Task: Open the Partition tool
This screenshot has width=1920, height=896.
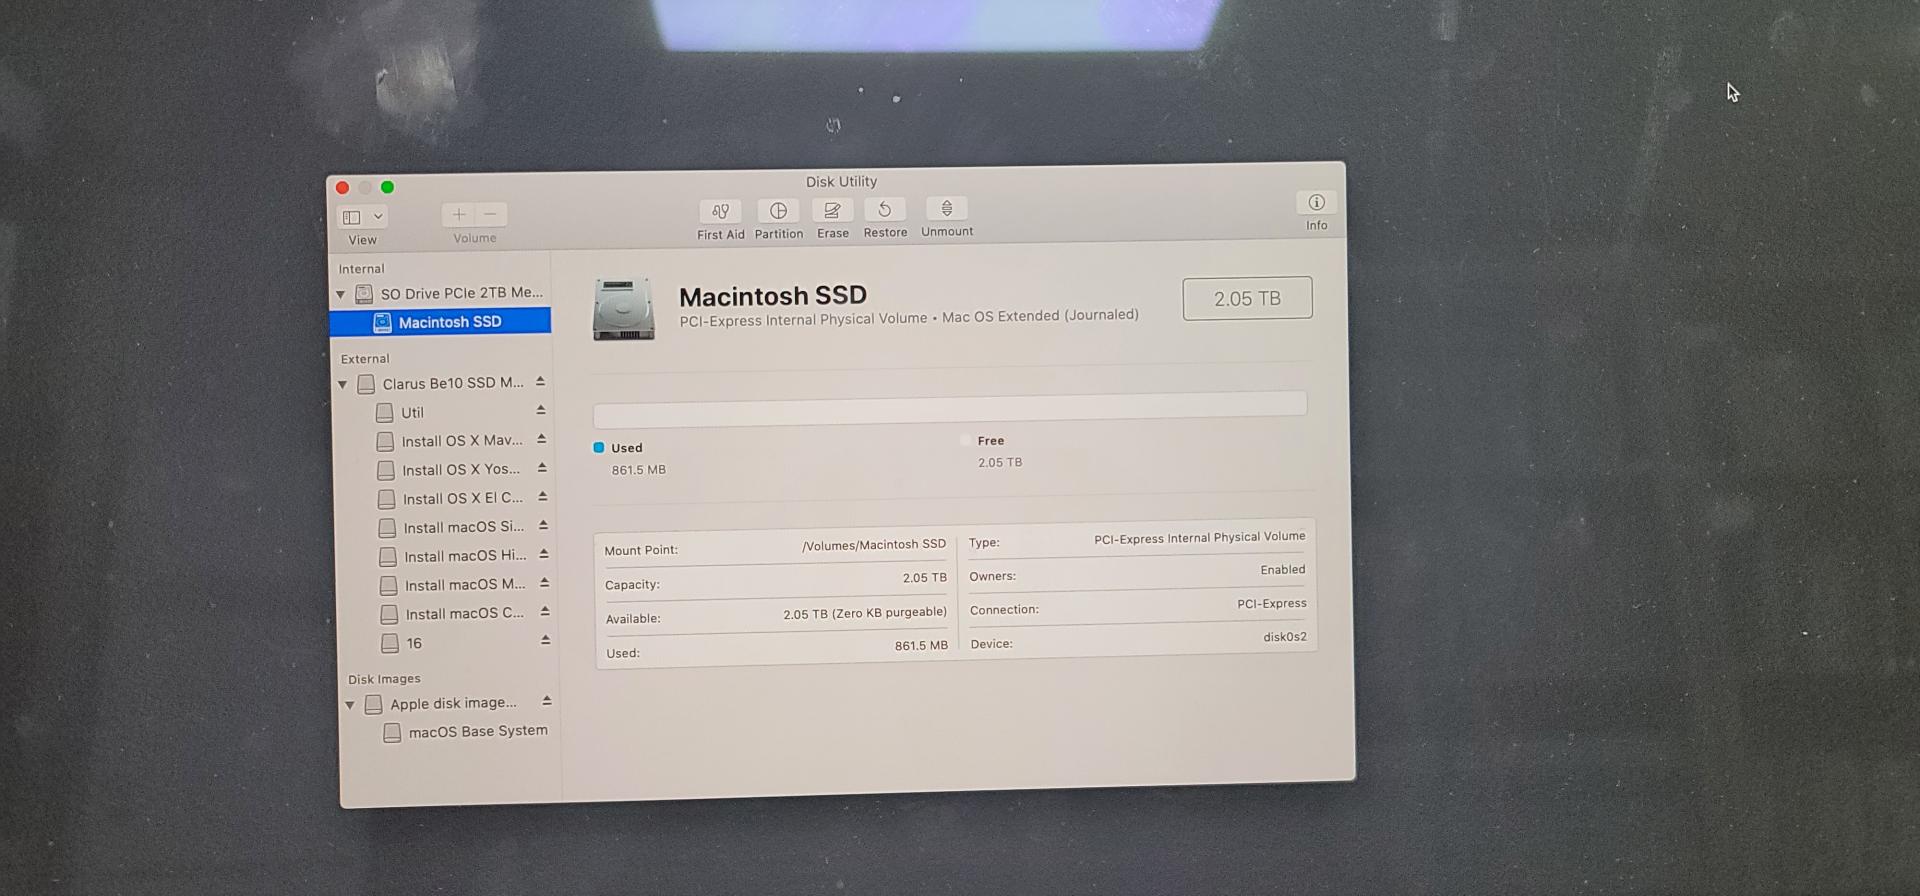Action: pos(778,210)
